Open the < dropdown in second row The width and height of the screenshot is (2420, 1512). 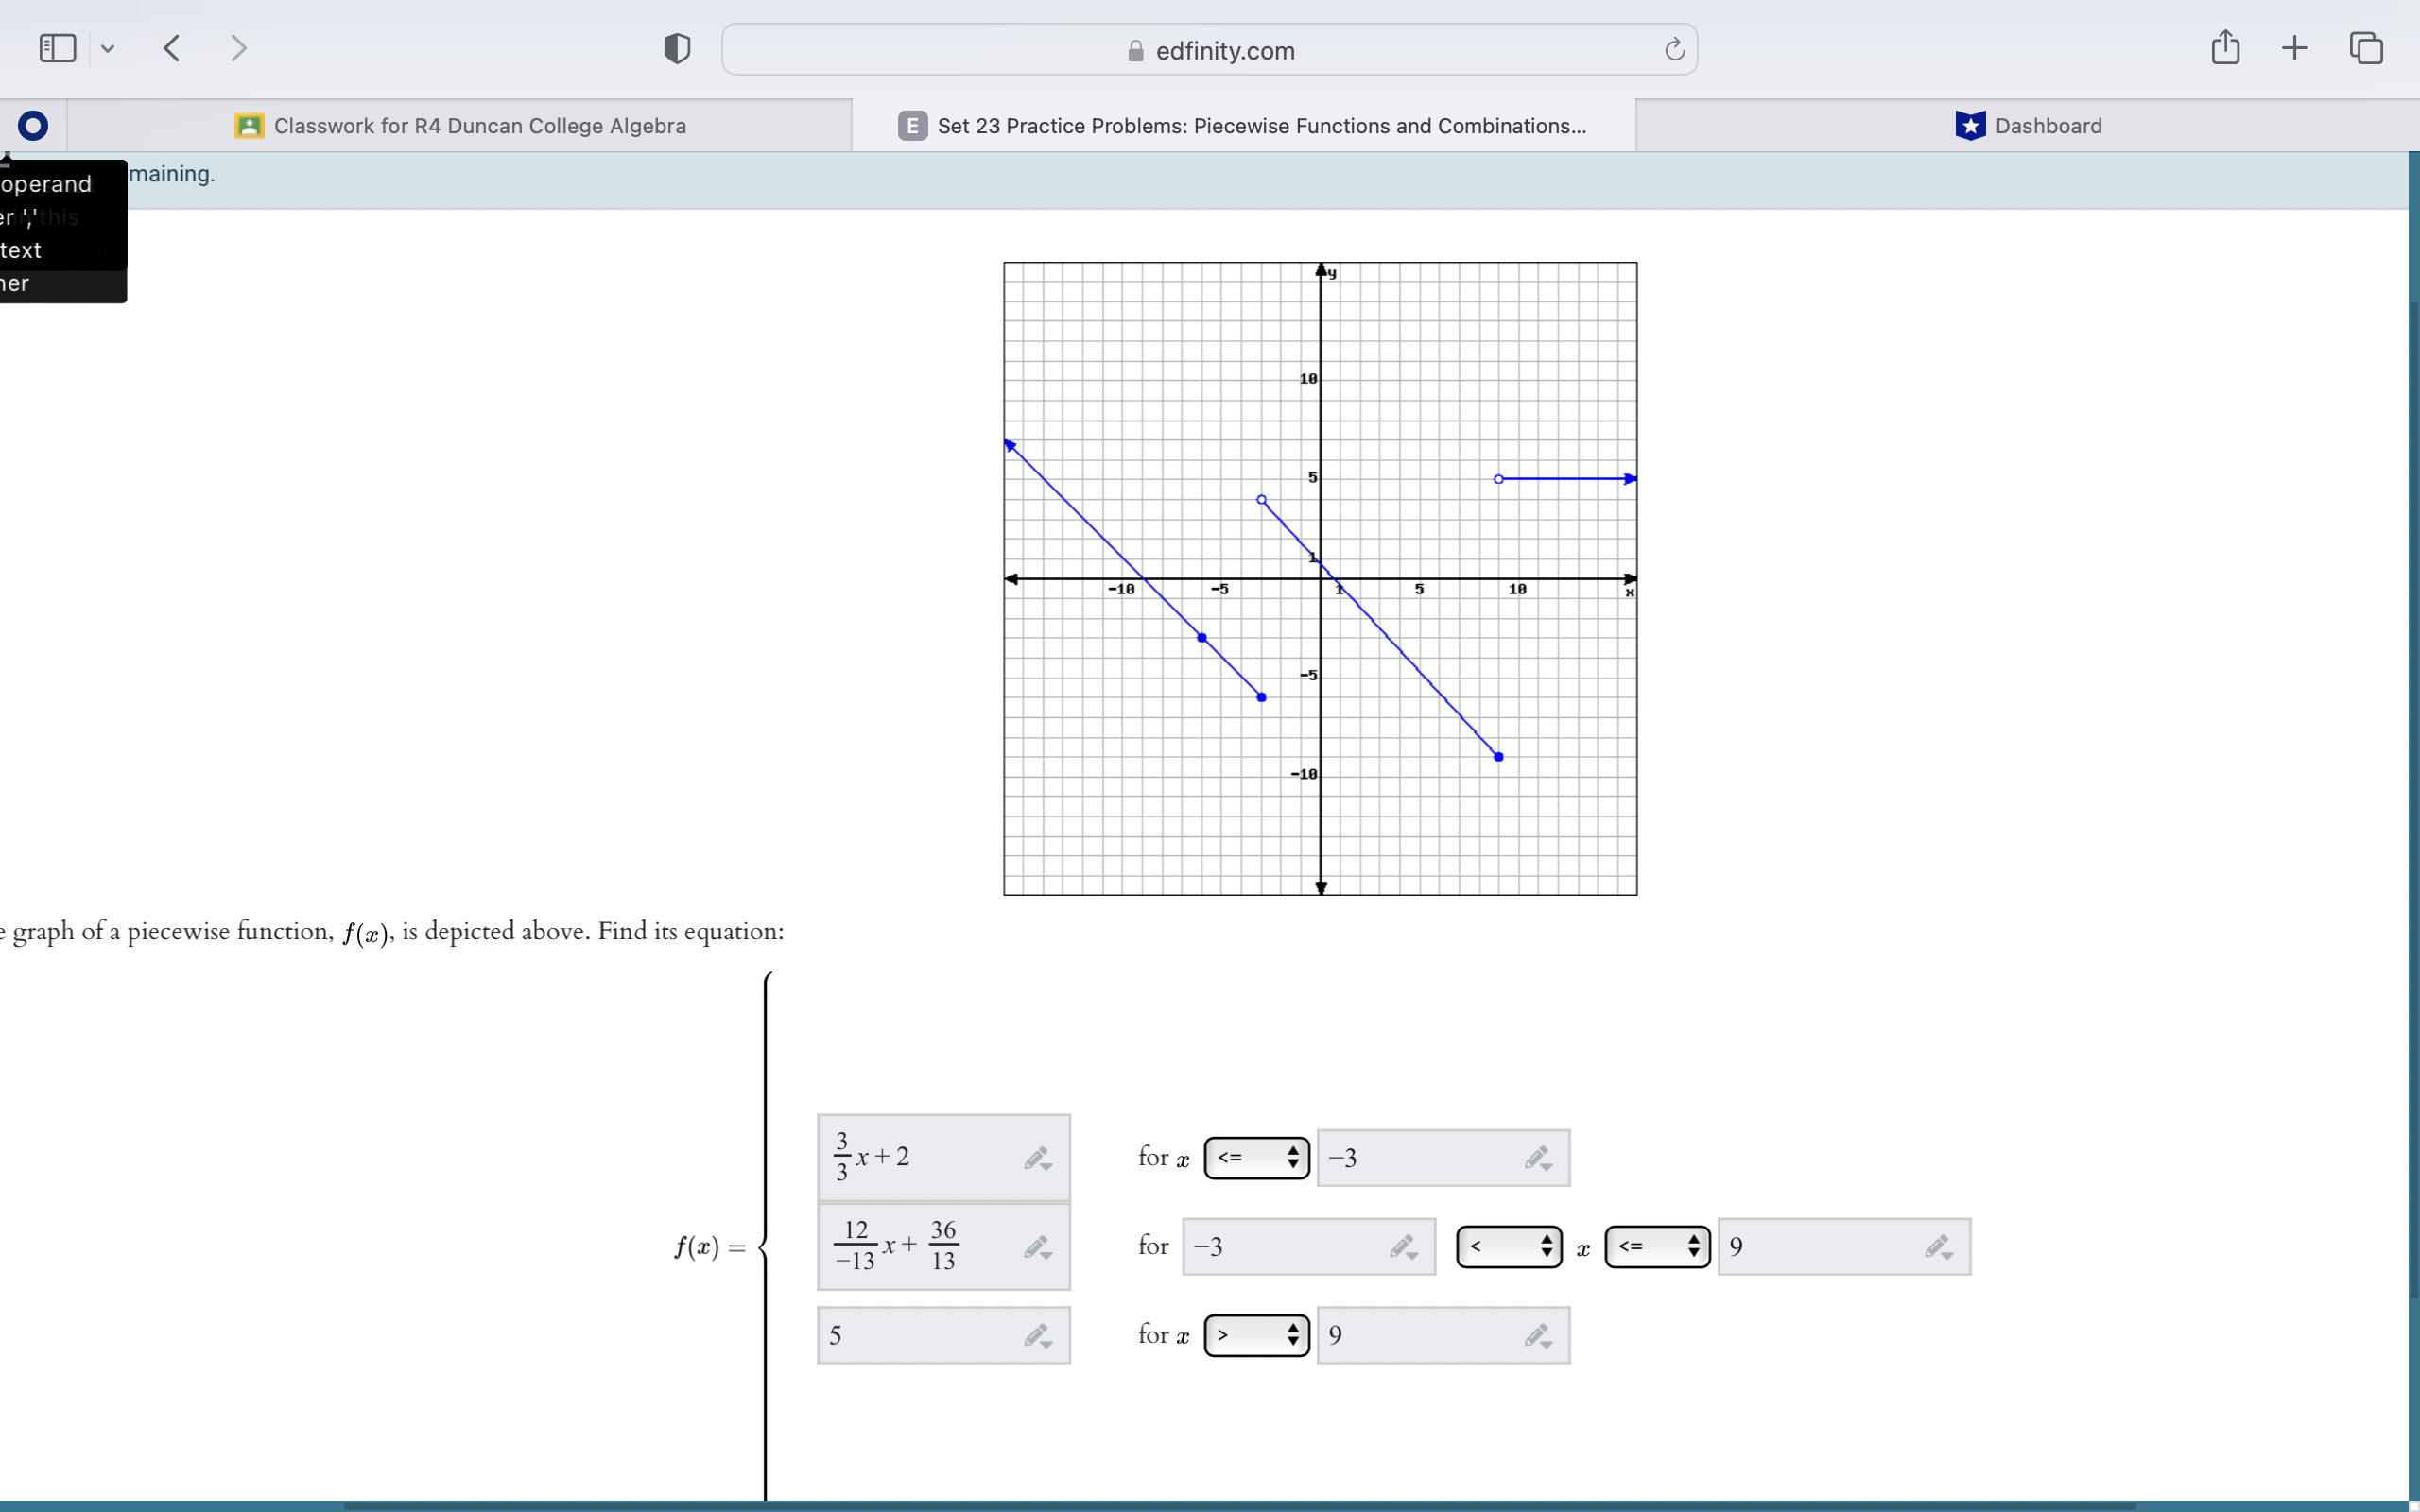tap(1508, 1246)
